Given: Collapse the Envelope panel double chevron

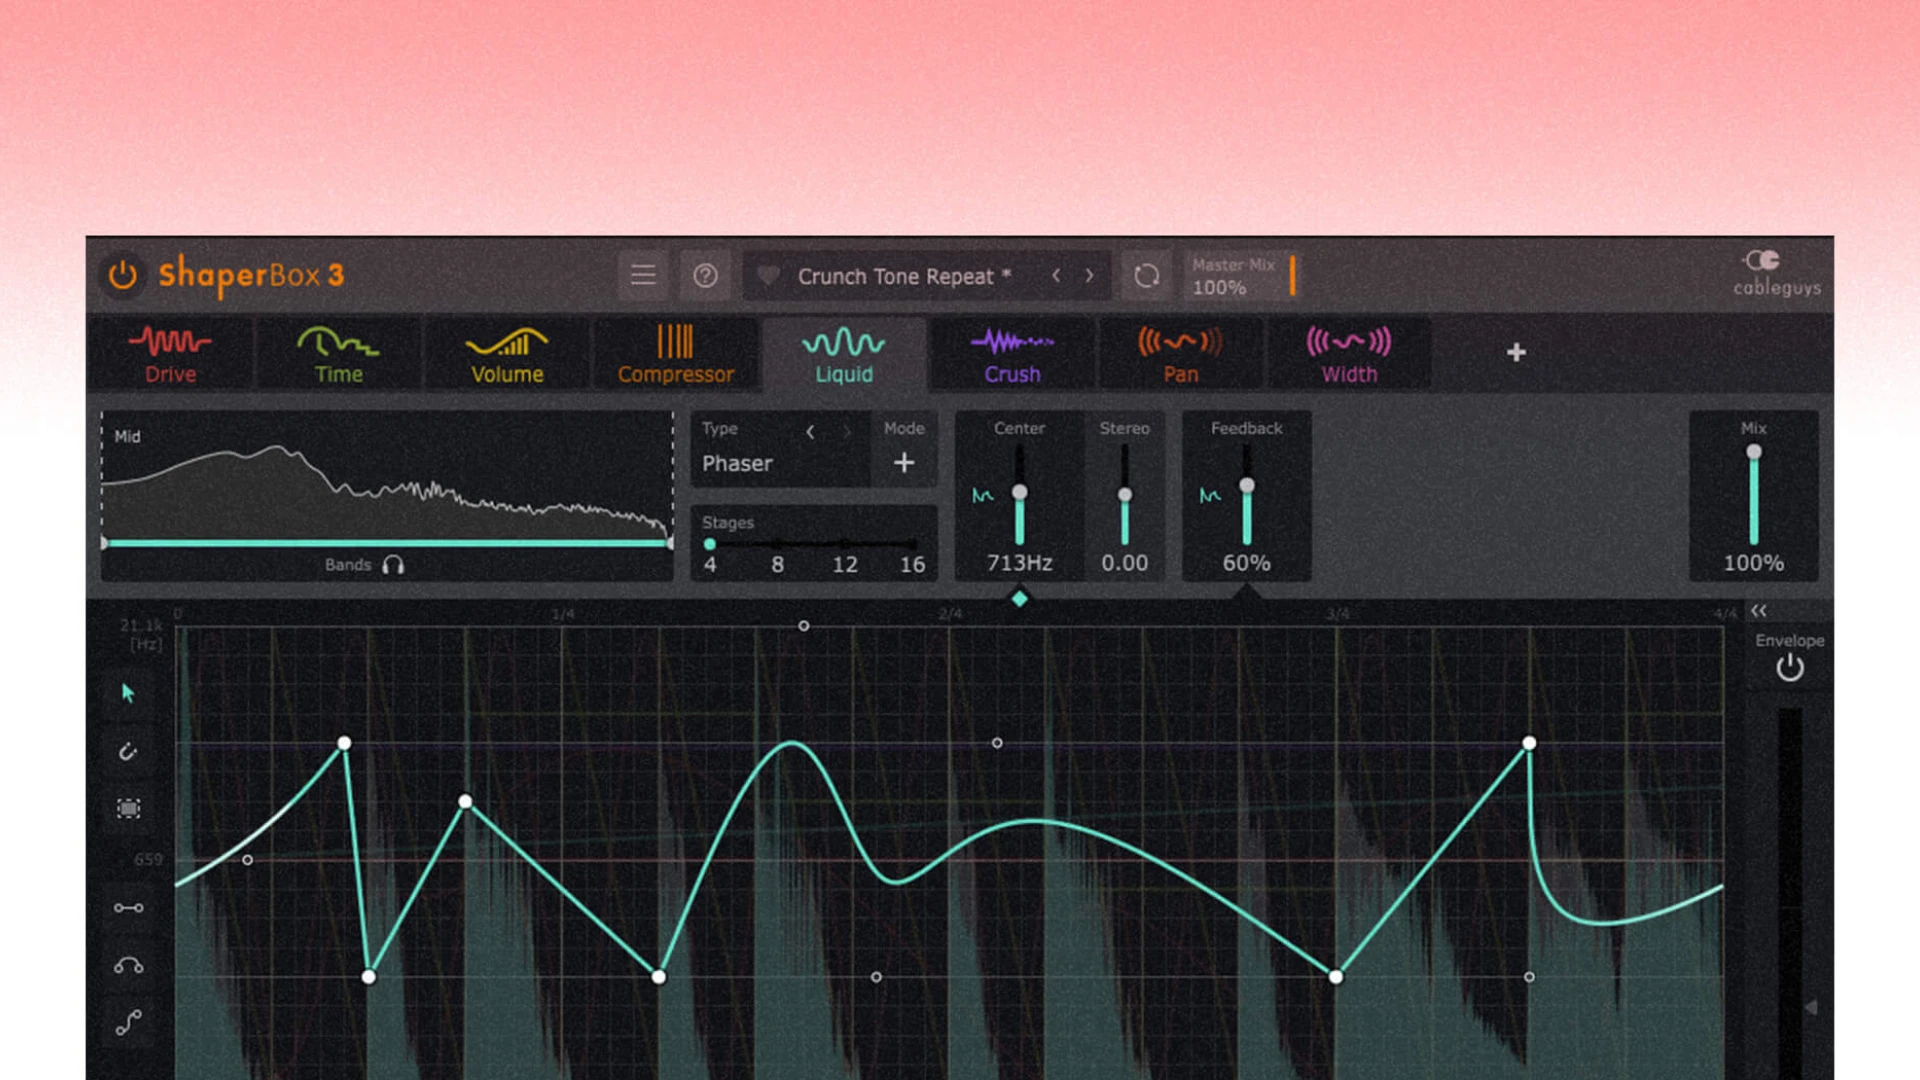Looking at the screenshot, I should [x=1759, y=611].
